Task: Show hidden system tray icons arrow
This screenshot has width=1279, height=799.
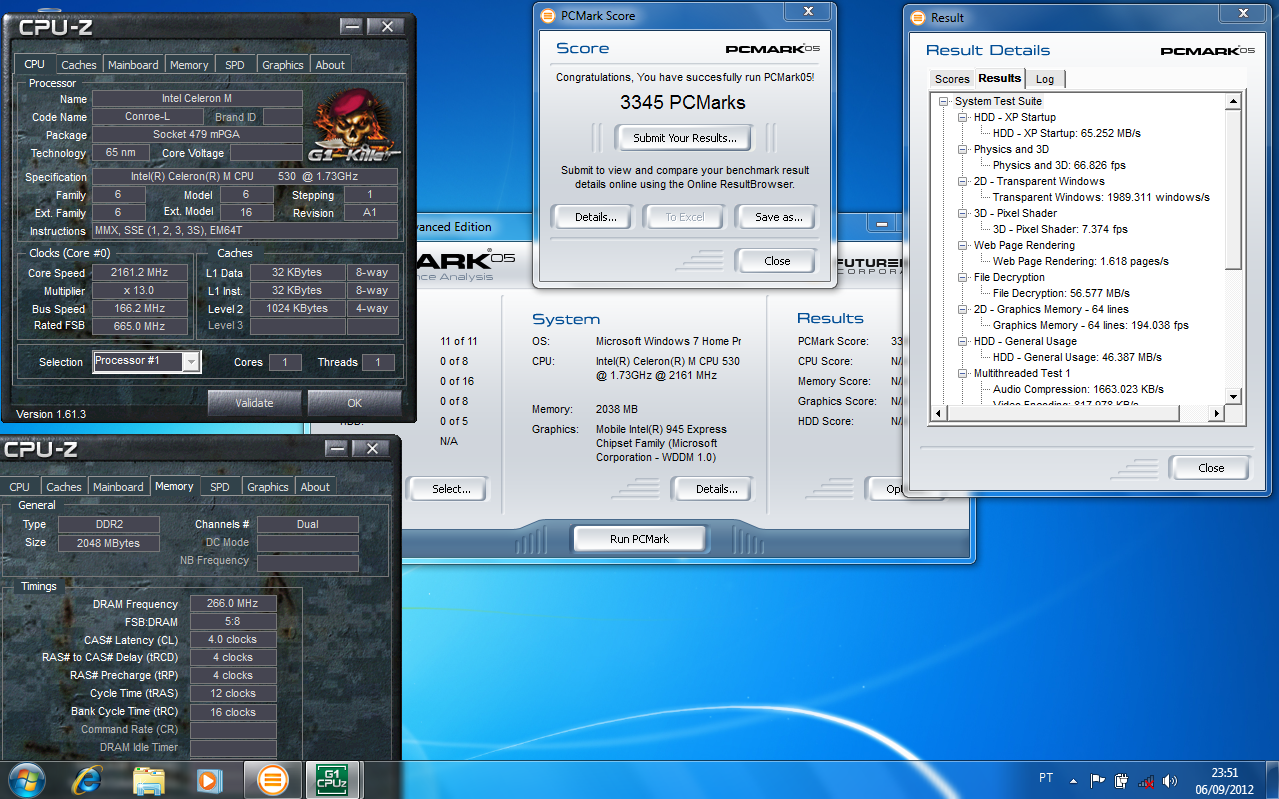Action: pos(1074,780)
